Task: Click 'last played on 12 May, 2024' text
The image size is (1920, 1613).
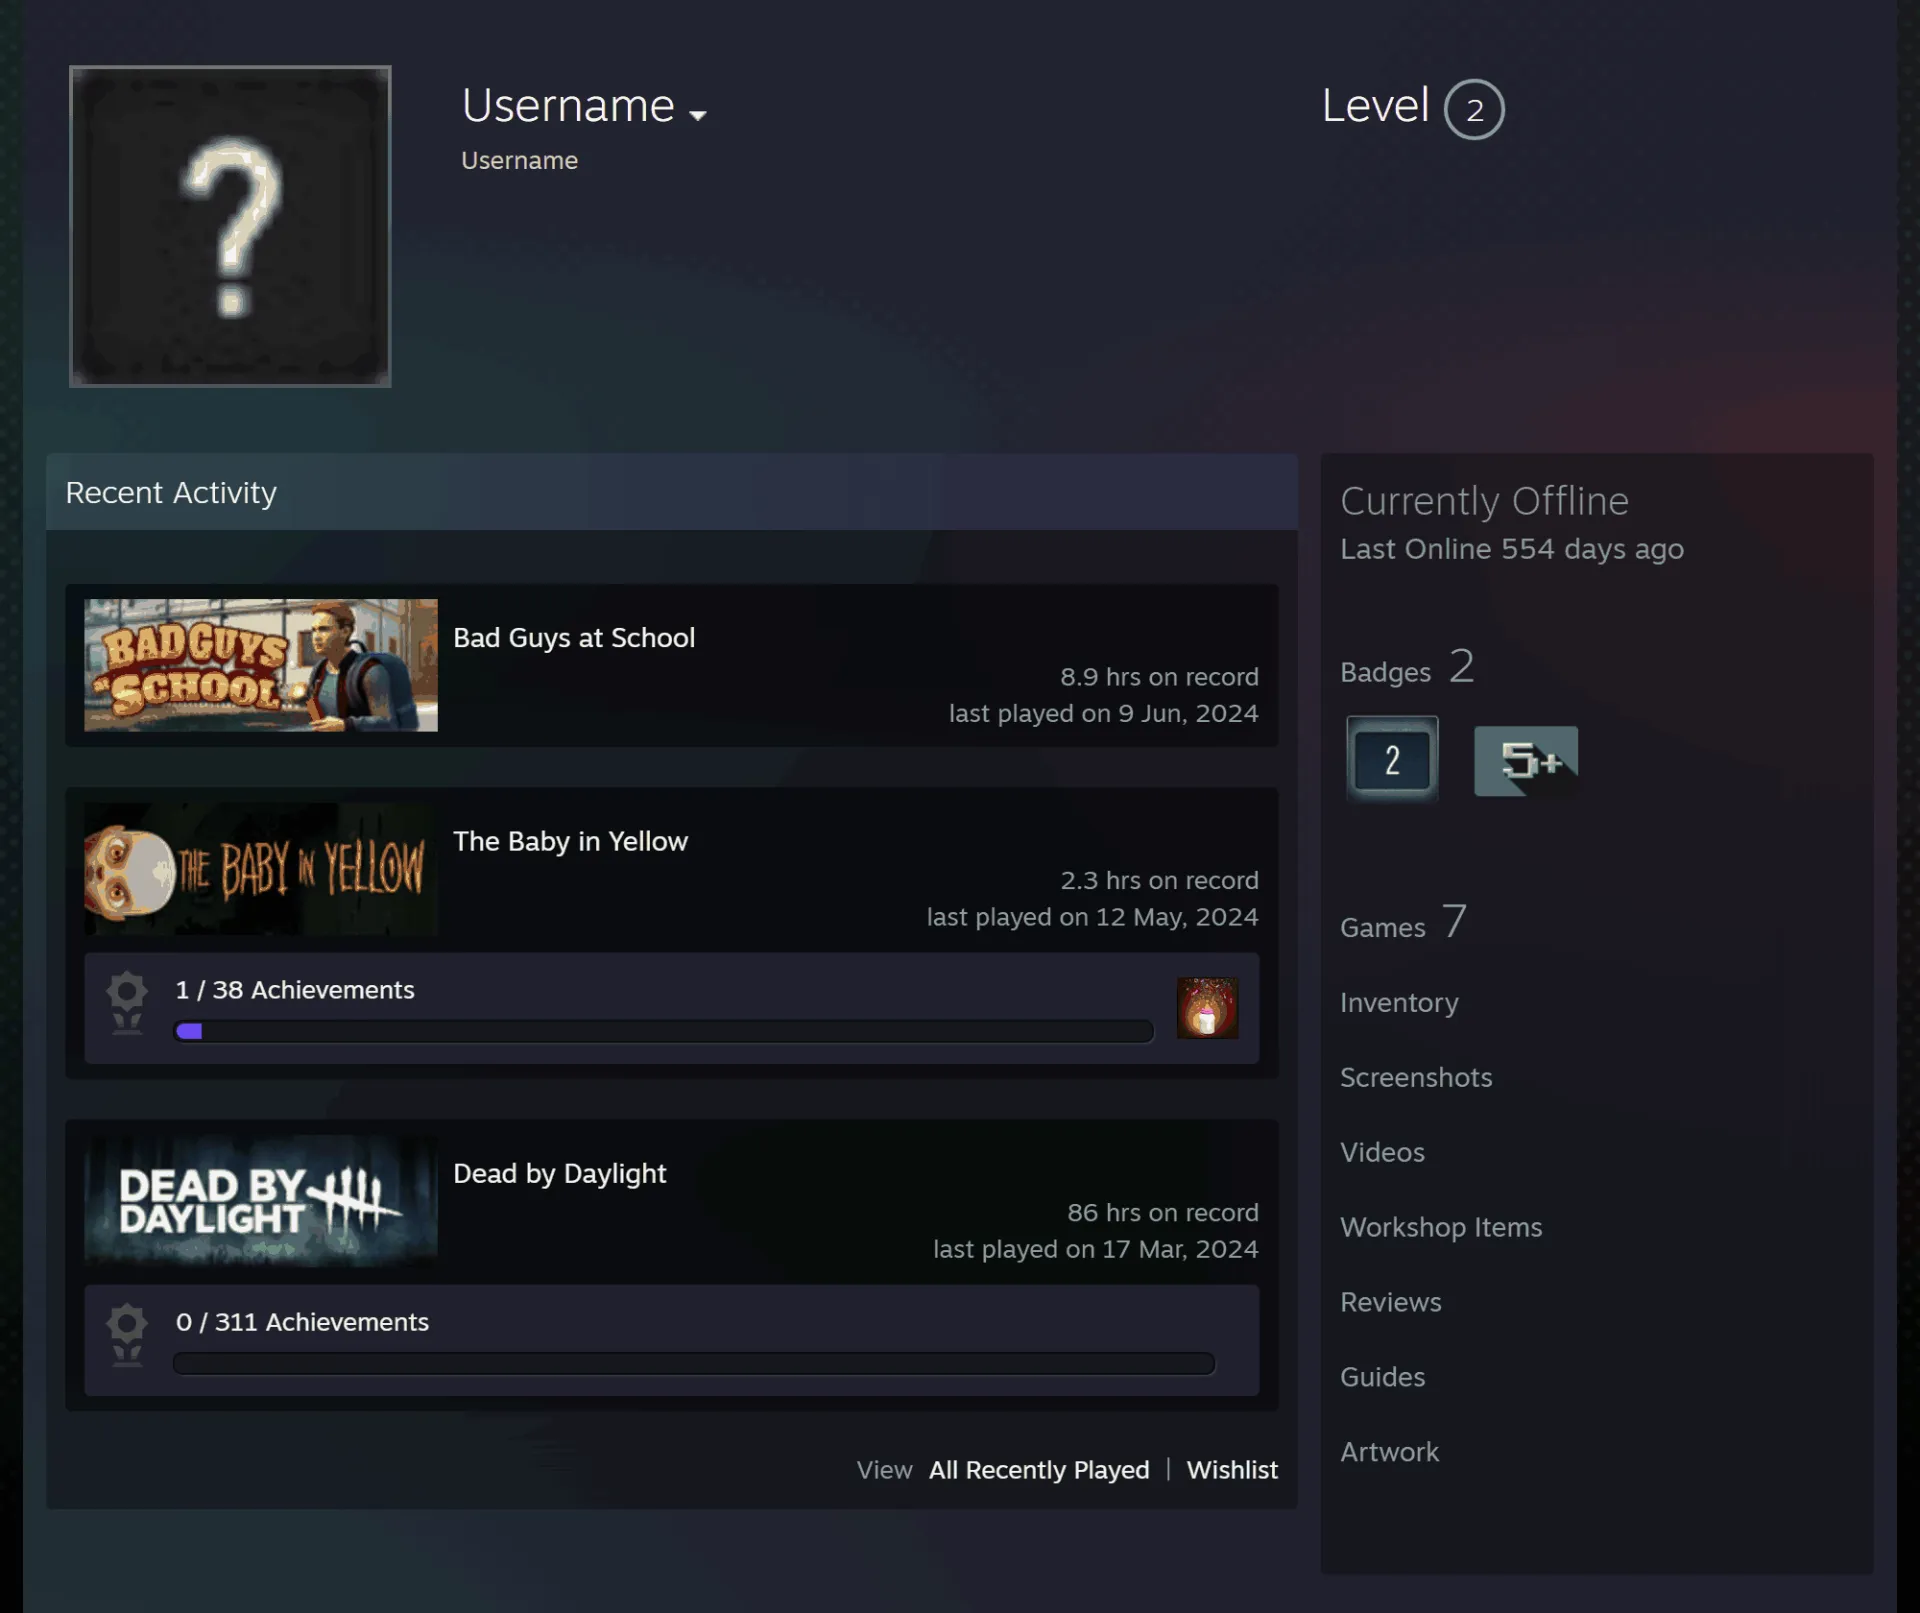Action: pyautogui.click(x=1092, y=917)
